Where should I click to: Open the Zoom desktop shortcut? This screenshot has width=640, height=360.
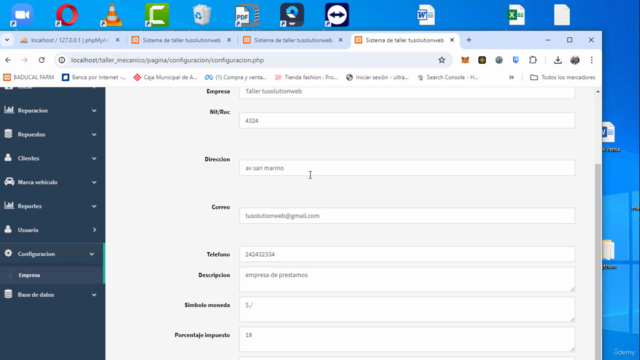[22, 15]
